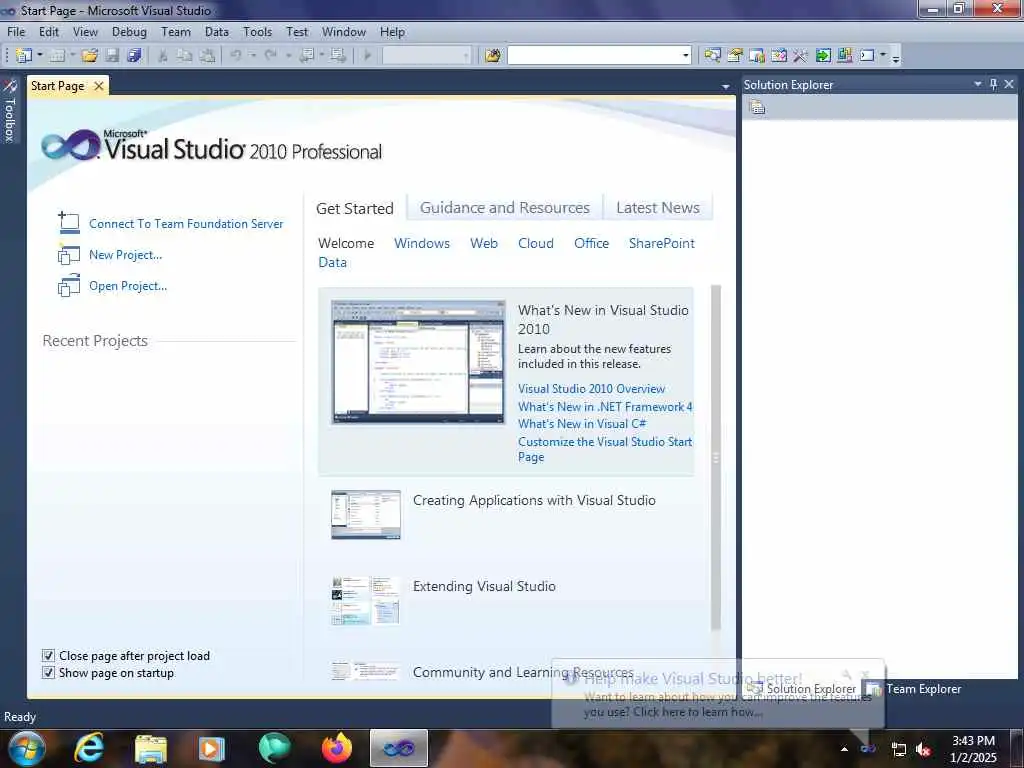
Task: Expand the New Project button dropdown arrow
Action: click(x=39, y=56)
